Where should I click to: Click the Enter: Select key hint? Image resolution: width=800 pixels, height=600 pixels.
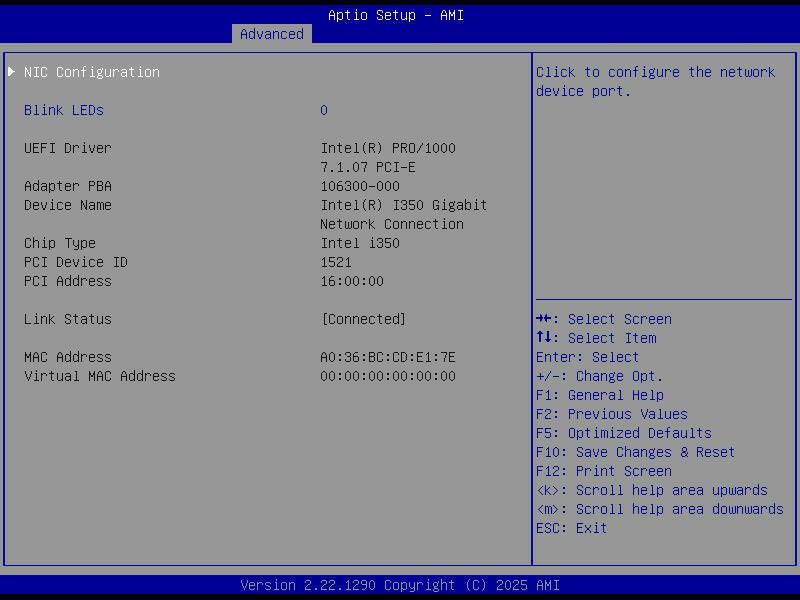pos(587,357)
